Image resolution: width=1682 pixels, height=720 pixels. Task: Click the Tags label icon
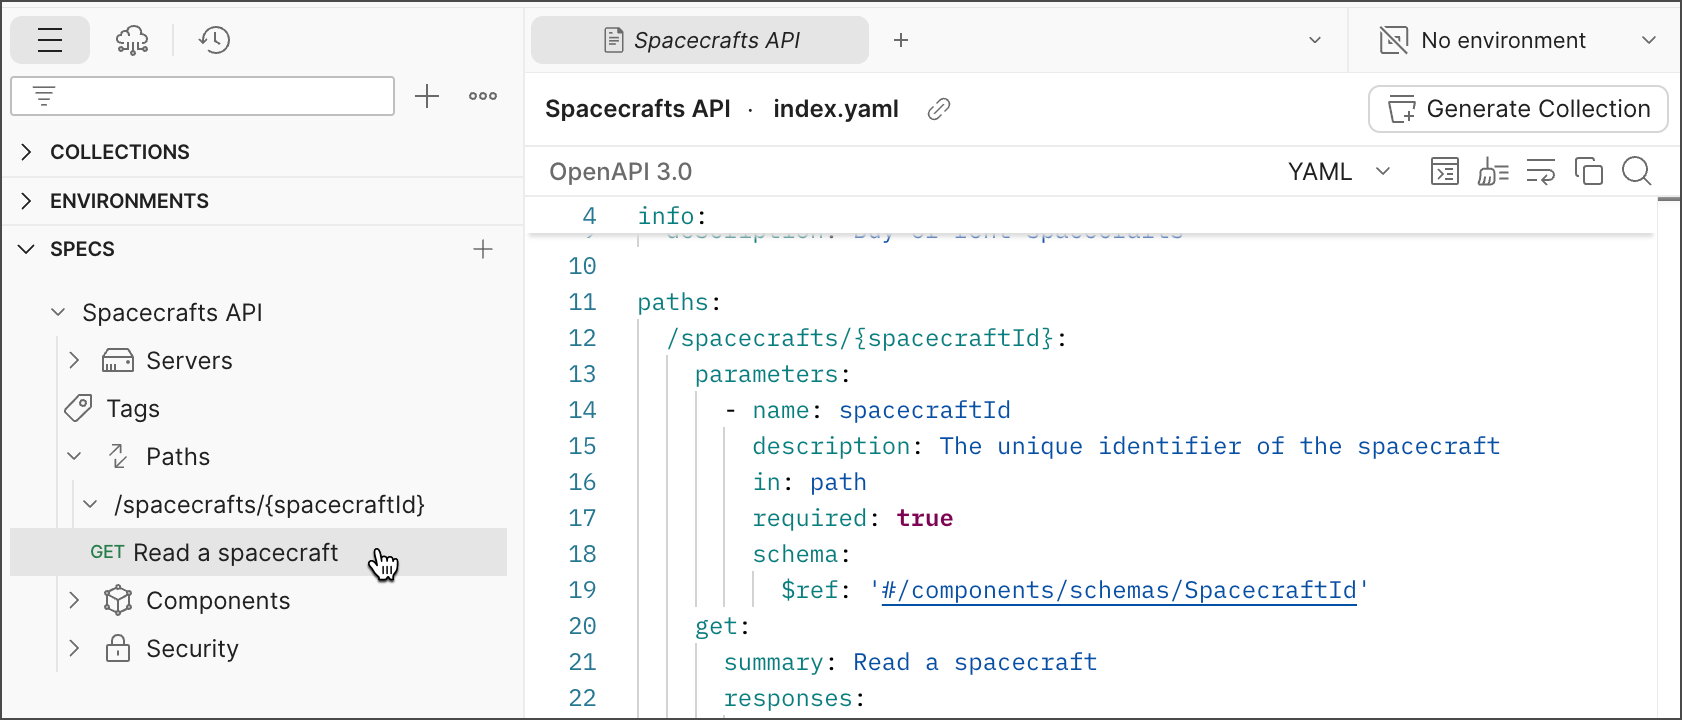[x=78, y=408]
